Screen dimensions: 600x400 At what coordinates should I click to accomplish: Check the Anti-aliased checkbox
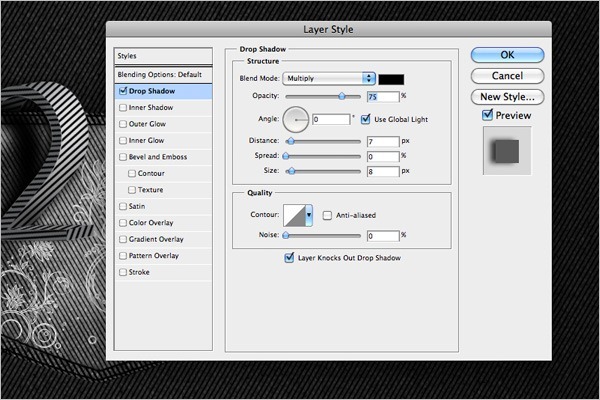tap(327, 216)
